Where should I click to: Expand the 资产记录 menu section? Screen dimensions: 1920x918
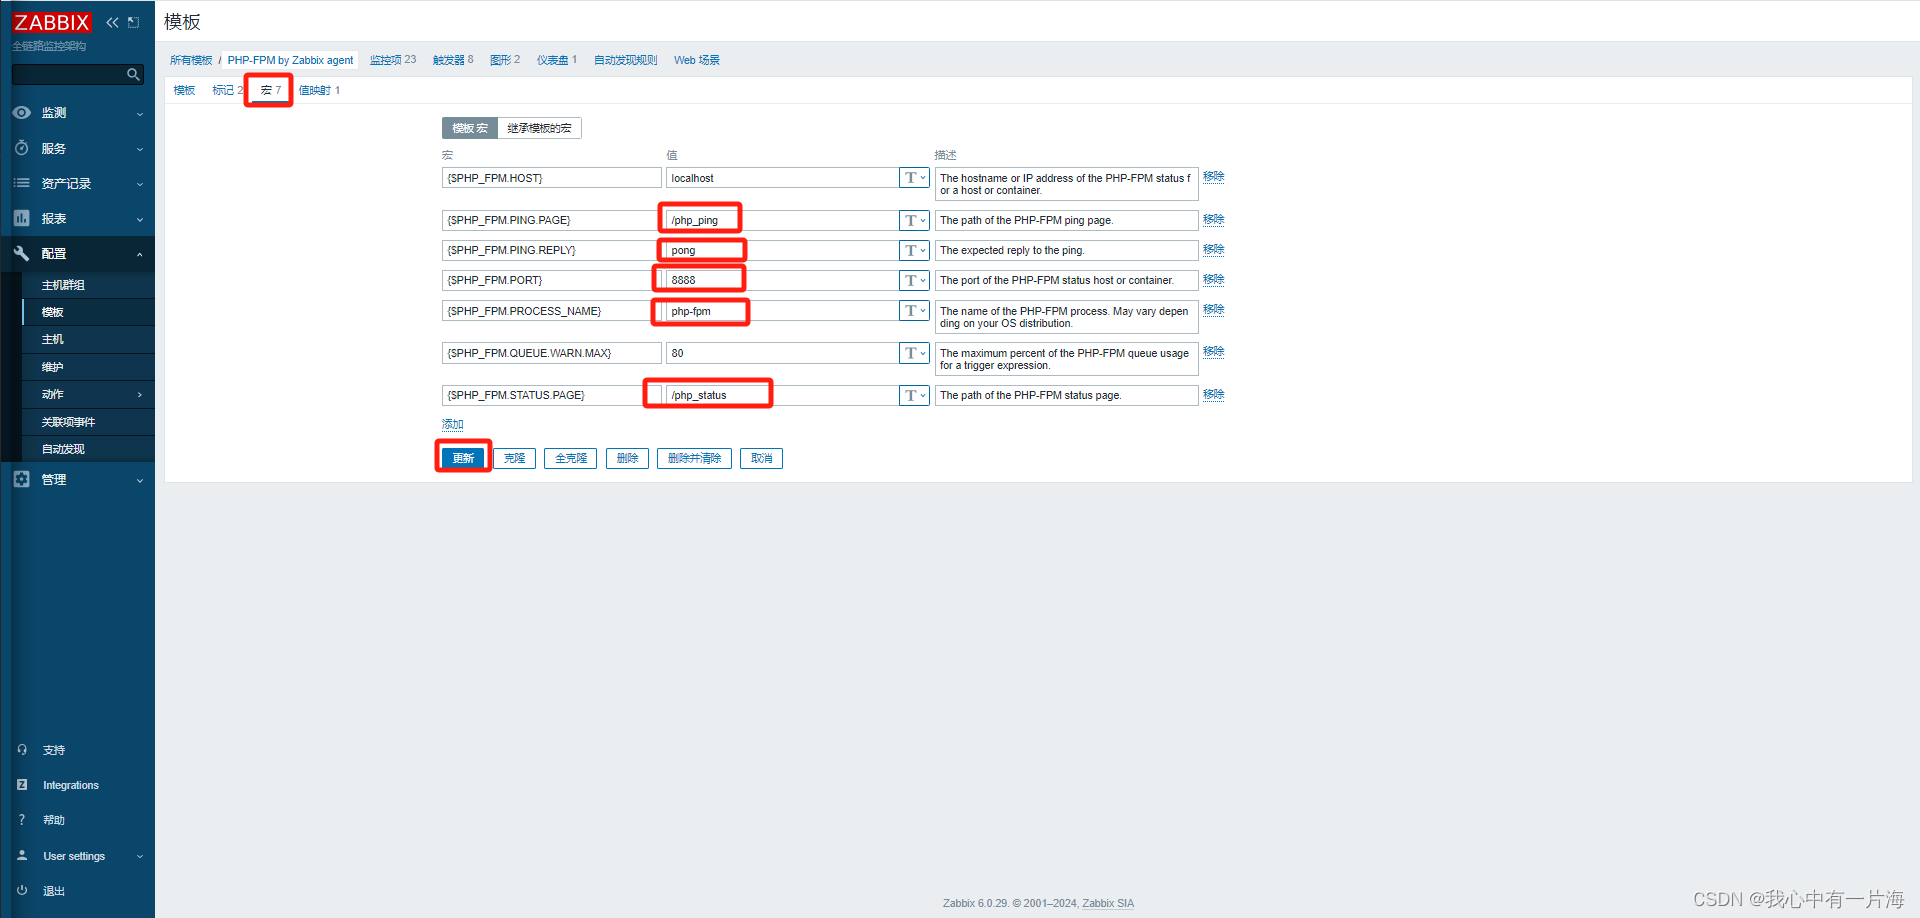[139, 184]
